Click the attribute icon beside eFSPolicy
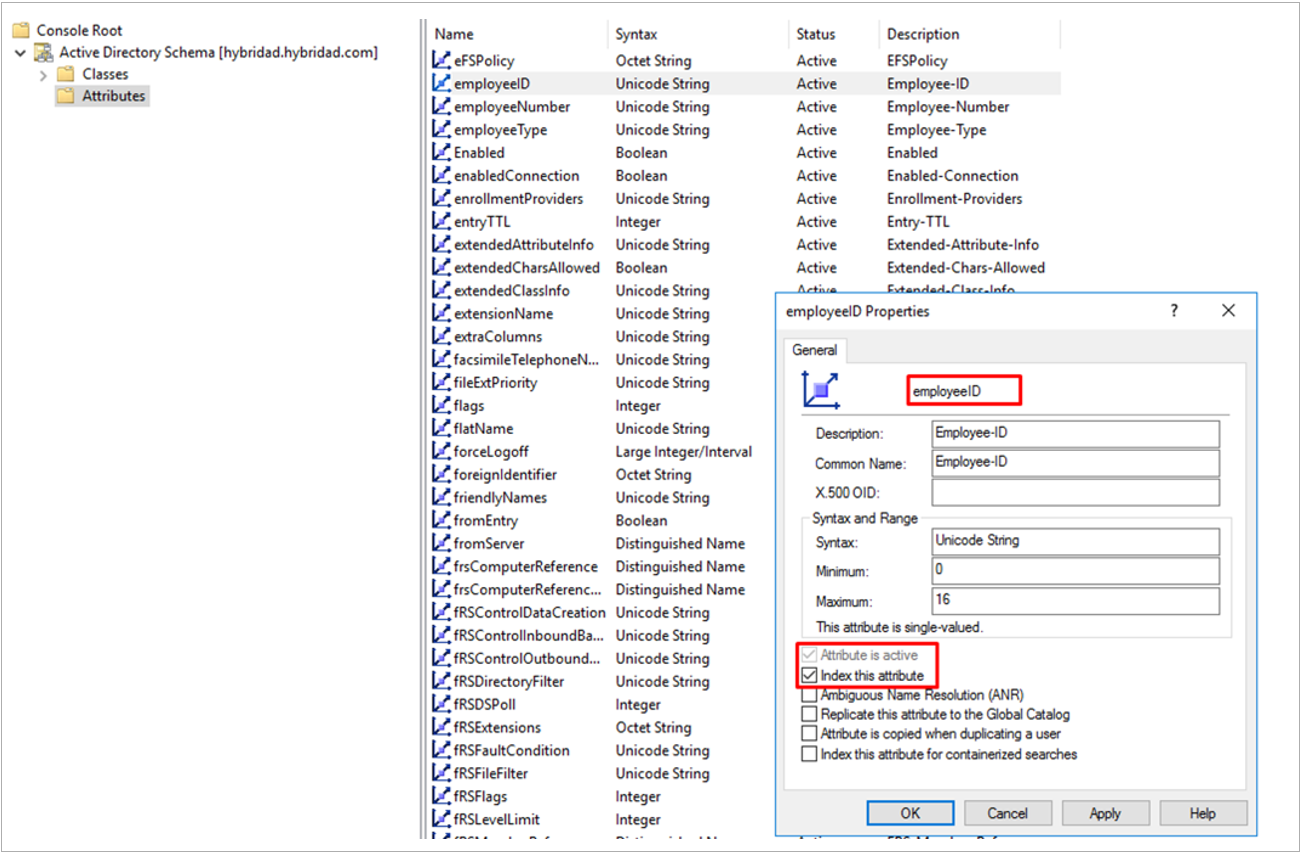The height and width of the screenshot is (852, 1301). [x=441, y=60]
